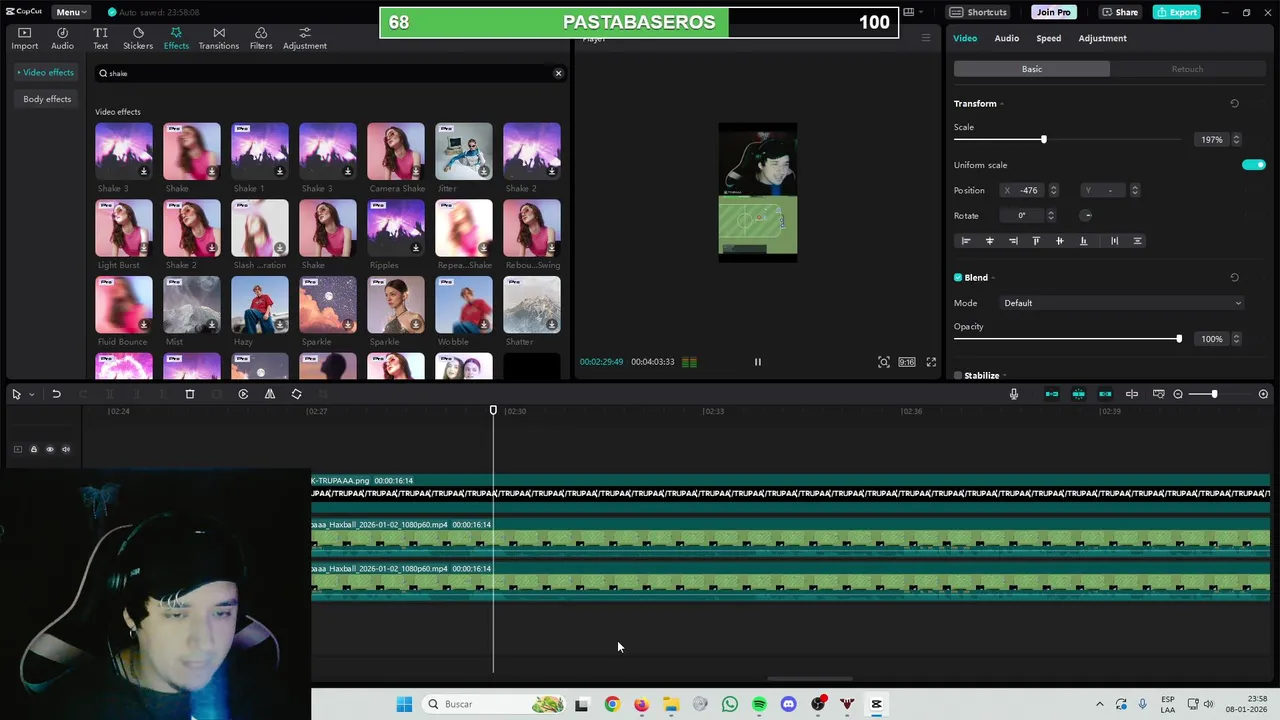The image size is (1280, 720).
Task: Step the Scale percentage value
Action: point(1236,139)
